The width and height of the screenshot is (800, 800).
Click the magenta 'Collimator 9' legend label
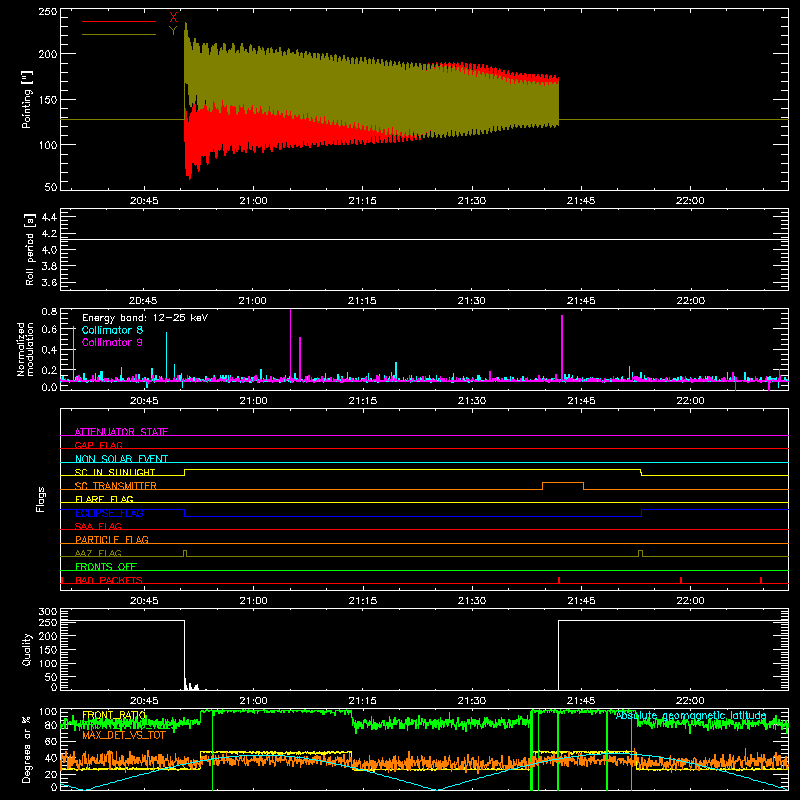coord(112,342)
